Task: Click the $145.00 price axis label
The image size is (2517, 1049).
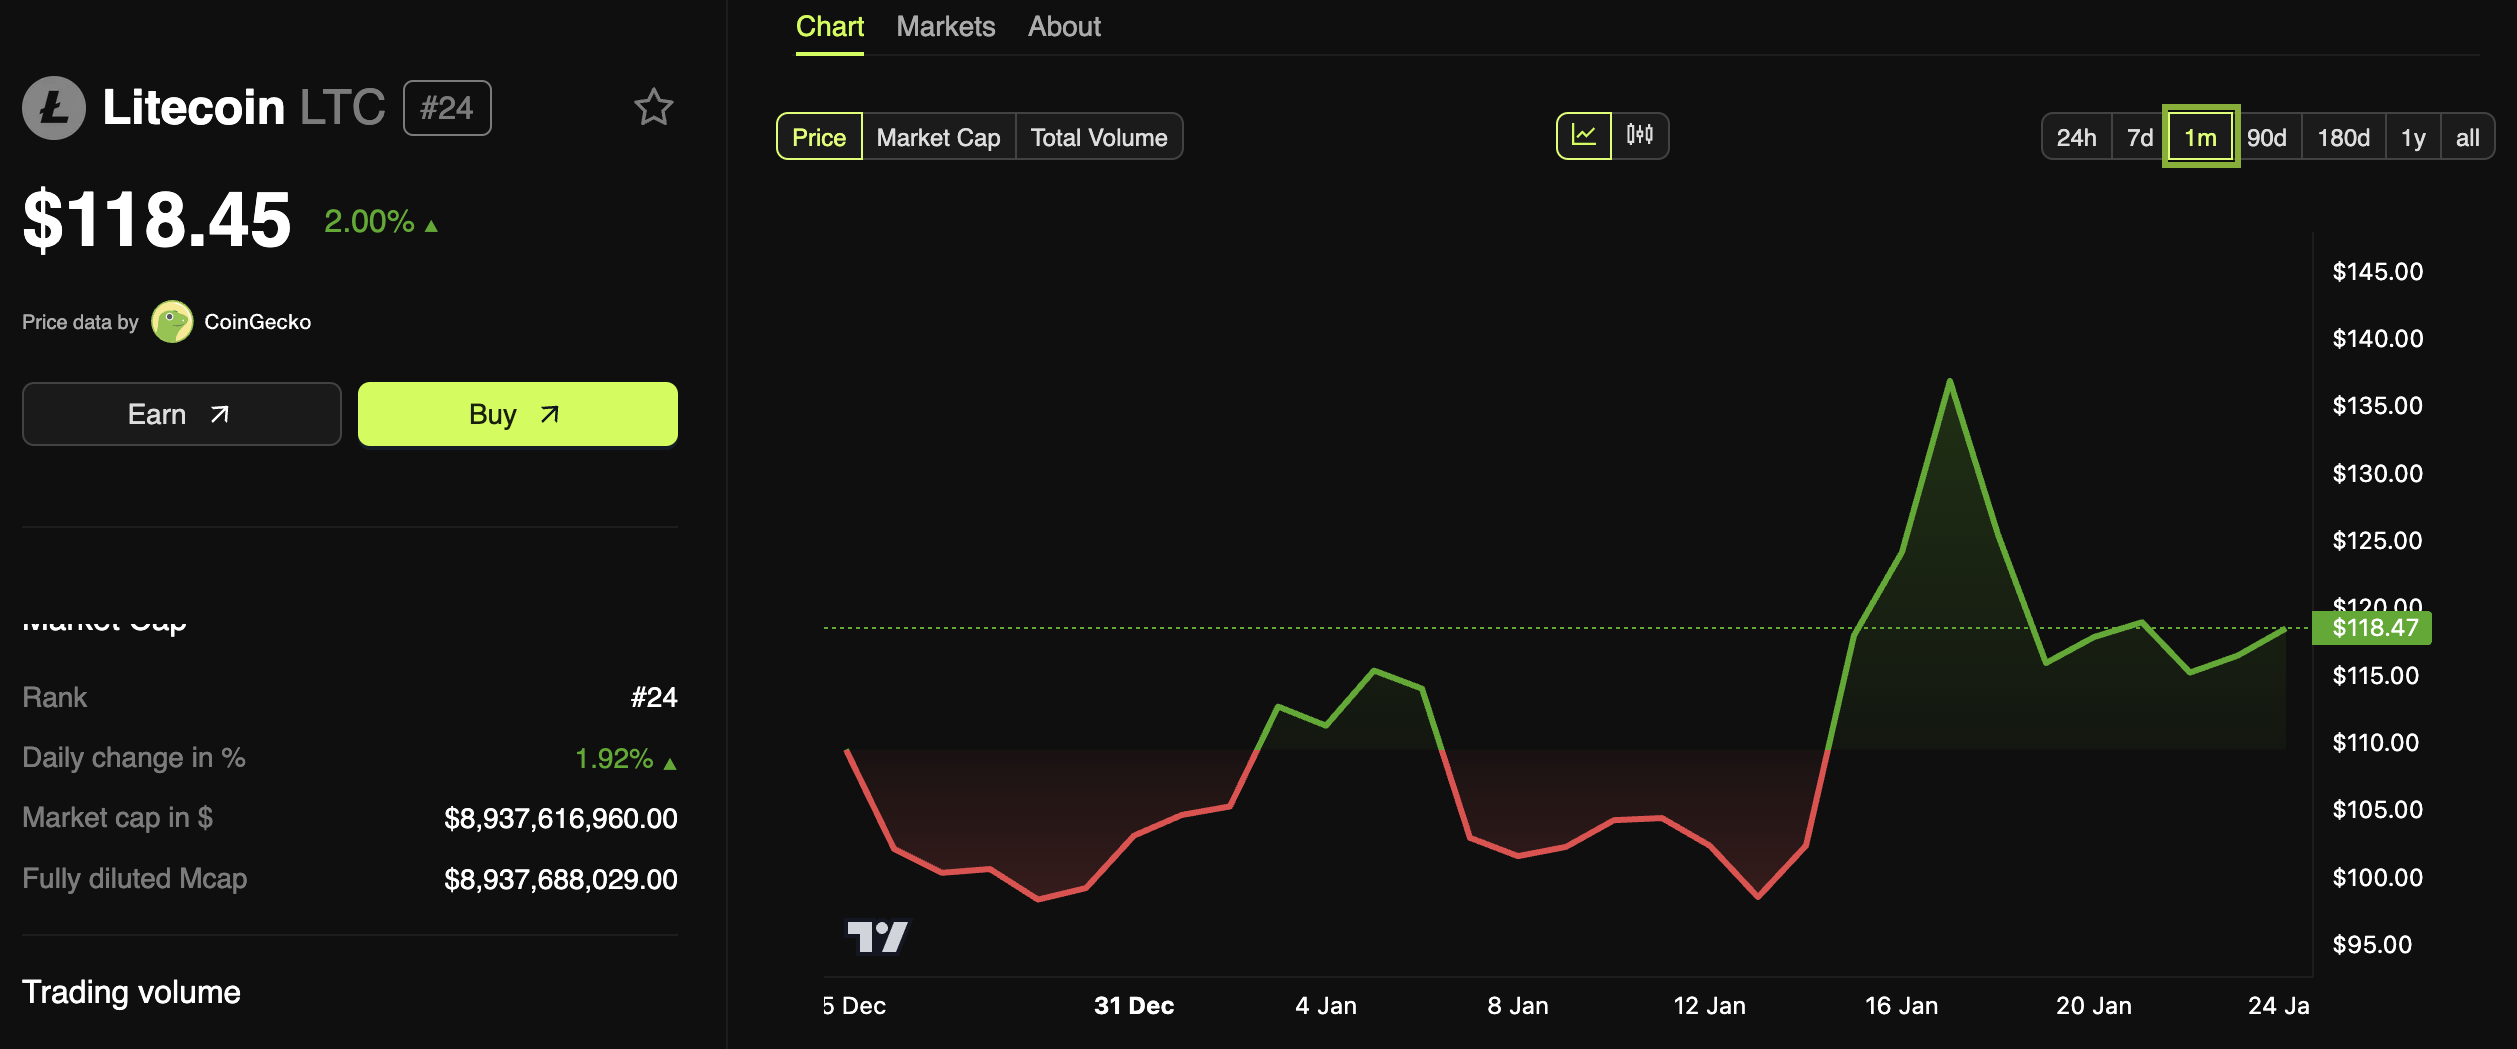Action: pyautogui.click(x=2378, y=272)
